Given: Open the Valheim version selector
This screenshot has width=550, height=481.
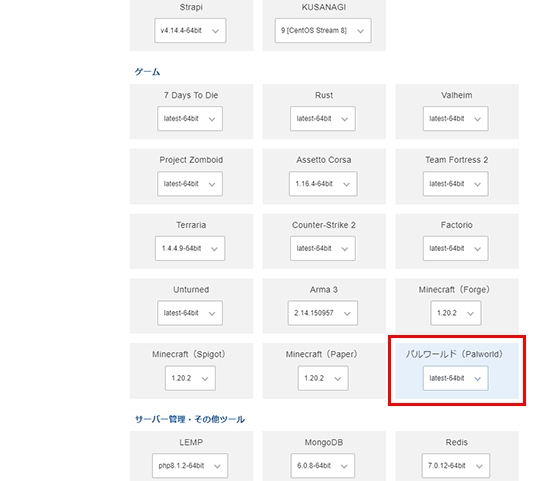Looking at the screenshot, I should tap(455, 119).
